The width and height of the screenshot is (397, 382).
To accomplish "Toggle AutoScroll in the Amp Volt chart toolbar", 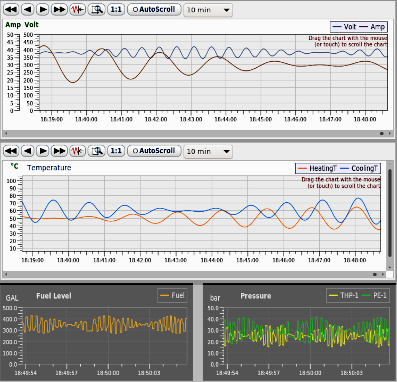I will pyautogui.click(x=154, y=9).
